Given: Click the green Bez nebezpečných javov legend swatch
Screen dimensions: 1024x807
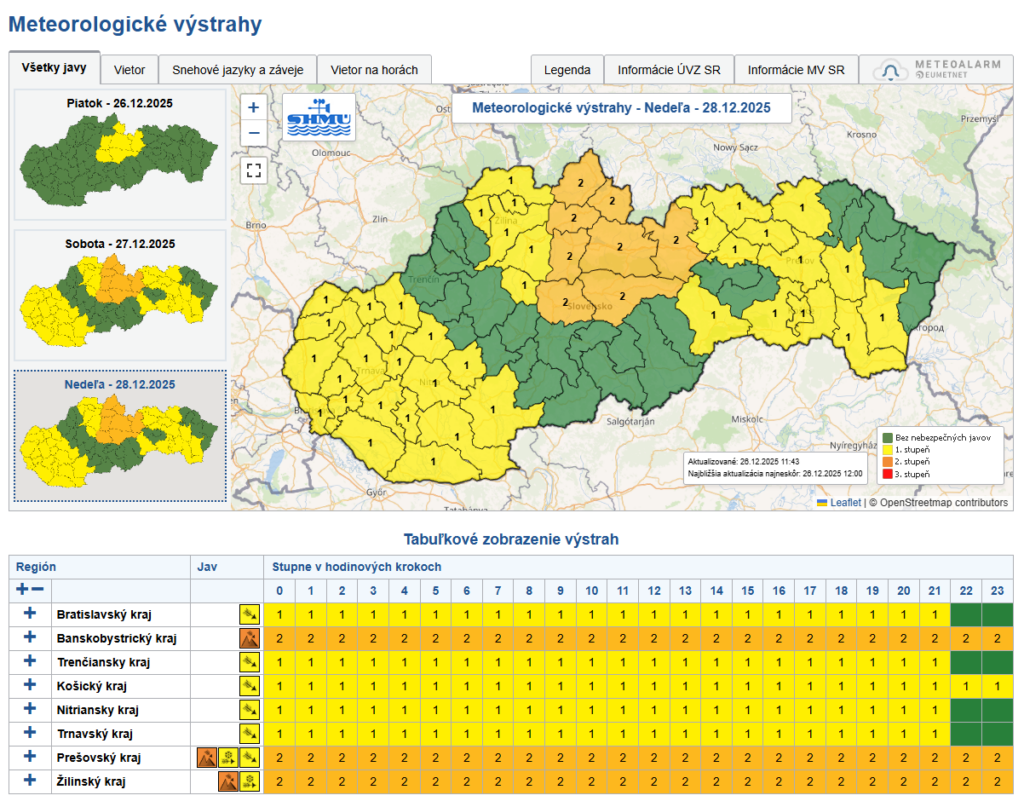Looking at the screenshot, I should [887, 437].
